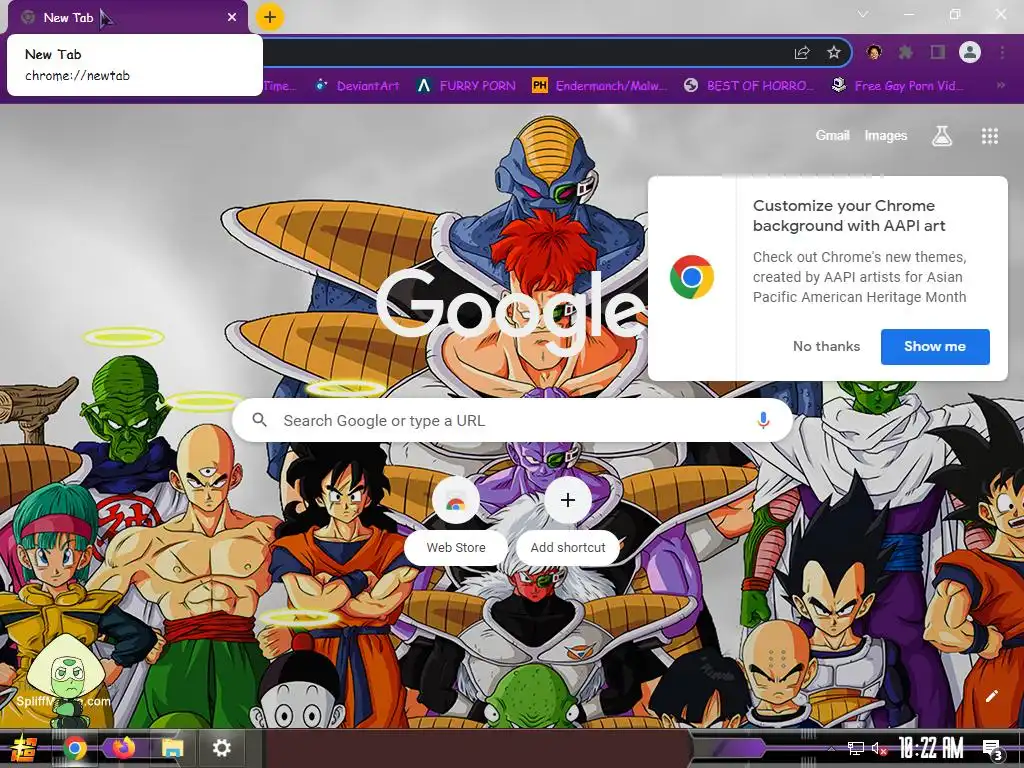Image resolution: width=1024 pixels, height=768 pixels.
Task: Open the Google apps grid
Action: tap(989, 136)
